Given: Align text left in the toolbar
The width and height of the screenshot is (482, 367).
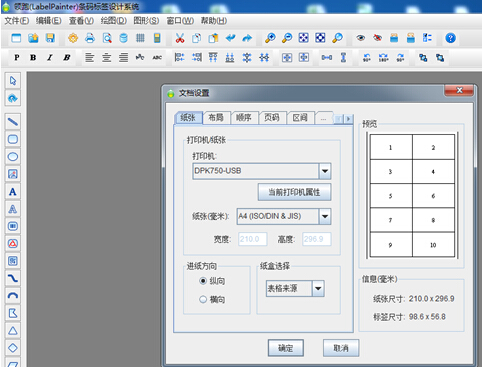Looking at the screenshot, I should 89,58.
